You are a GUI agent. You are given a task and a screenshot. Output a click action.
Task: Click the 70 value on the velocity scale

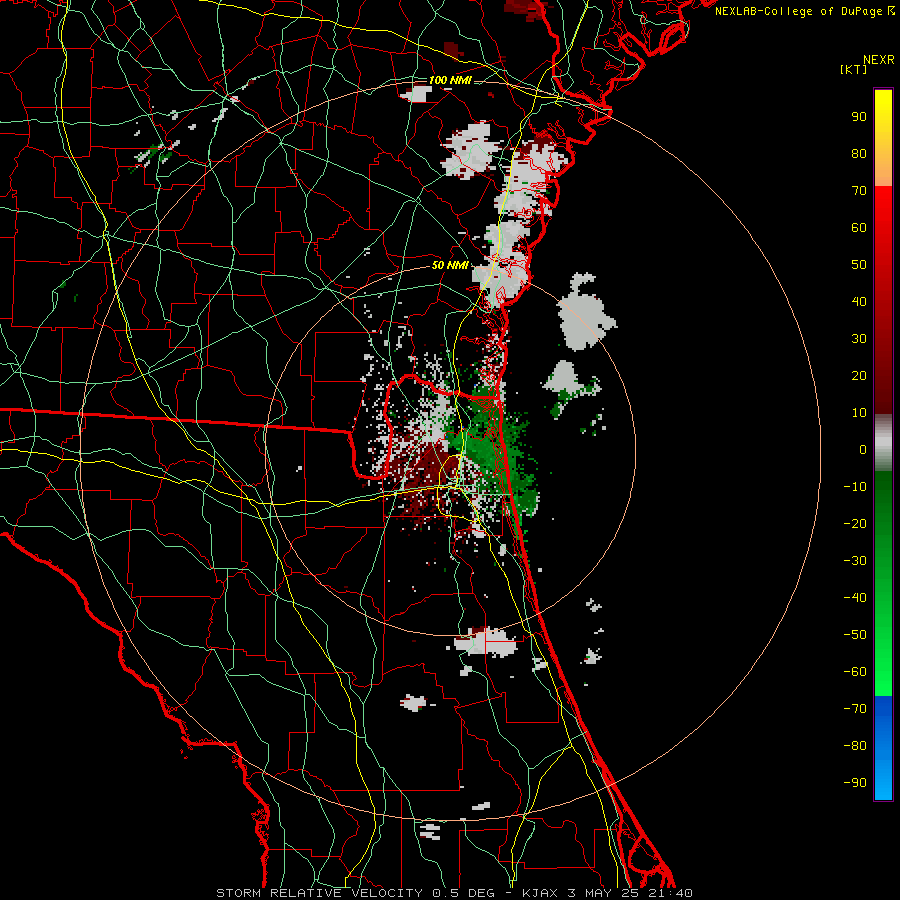[859, 191]
